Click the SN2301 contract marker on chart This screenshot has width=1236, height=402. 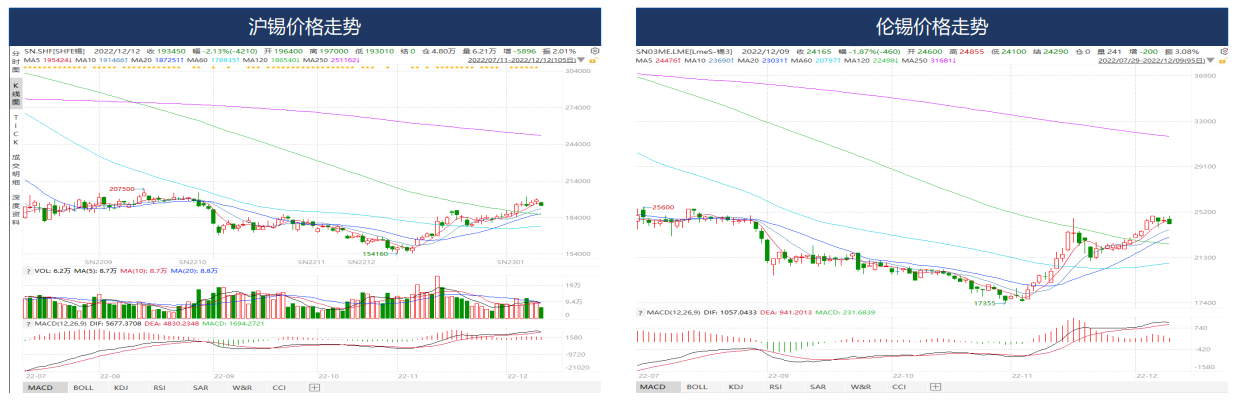(512, 262)
